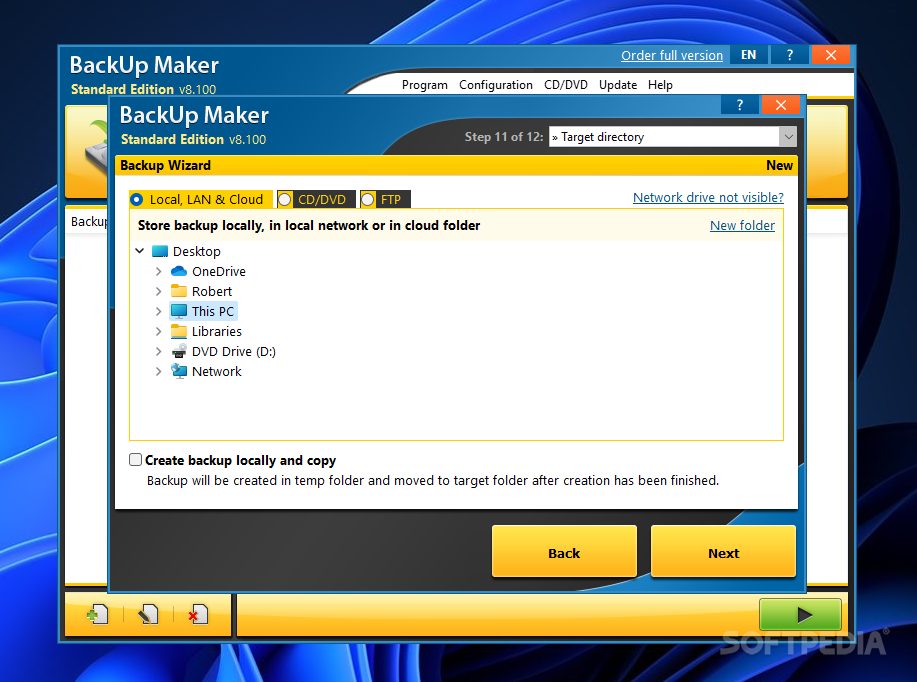Select the Desktop tree label

pyautogui.click(x=196, y=252)
